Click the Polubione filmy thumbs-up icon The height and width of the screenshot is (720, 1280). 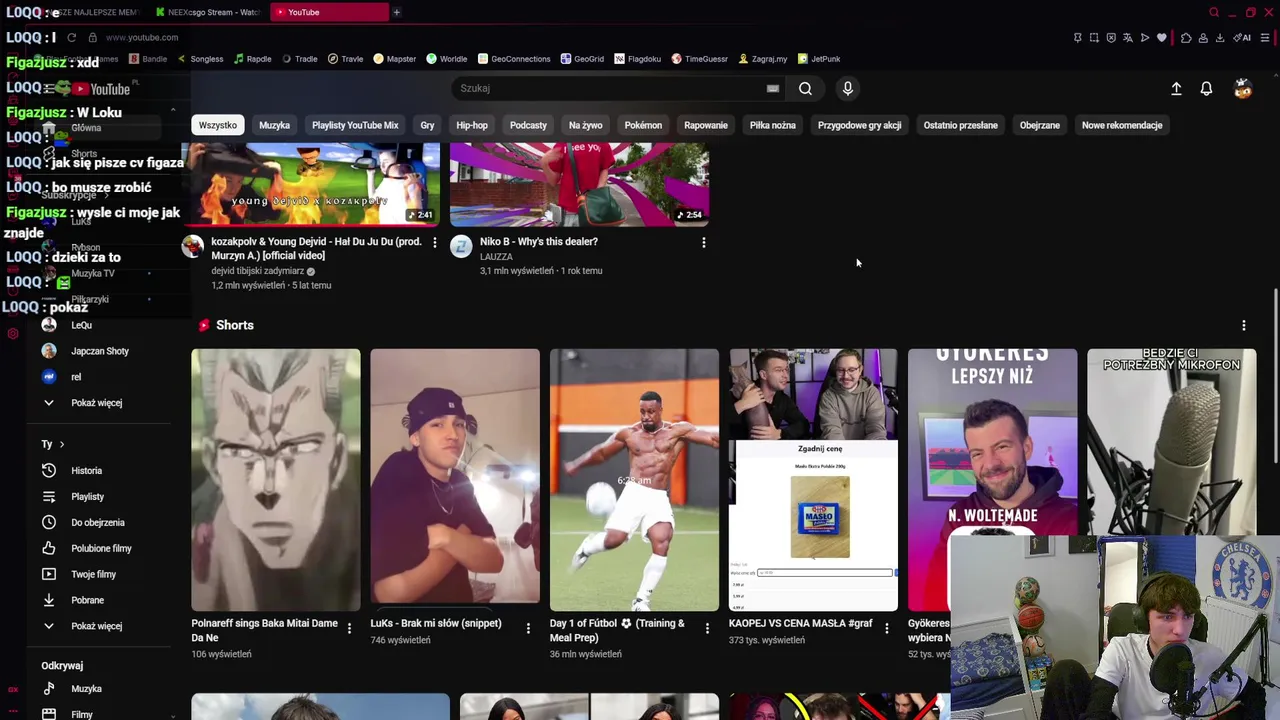pyautogui.click(x=48, y=548)
